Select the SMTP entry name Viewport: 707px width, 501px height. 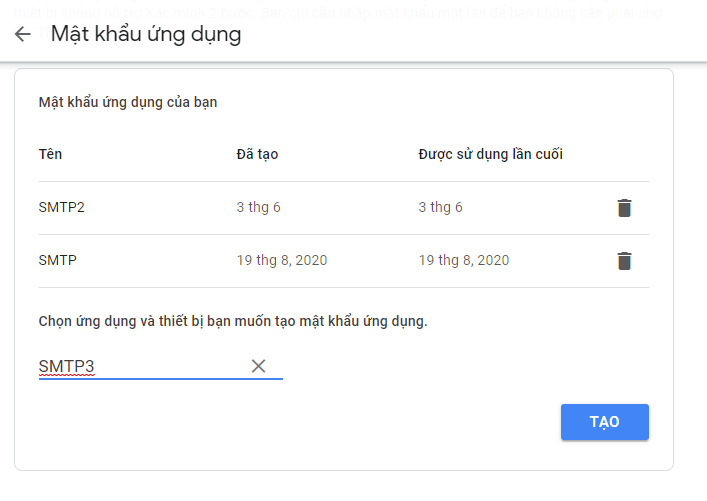point(58,260)
